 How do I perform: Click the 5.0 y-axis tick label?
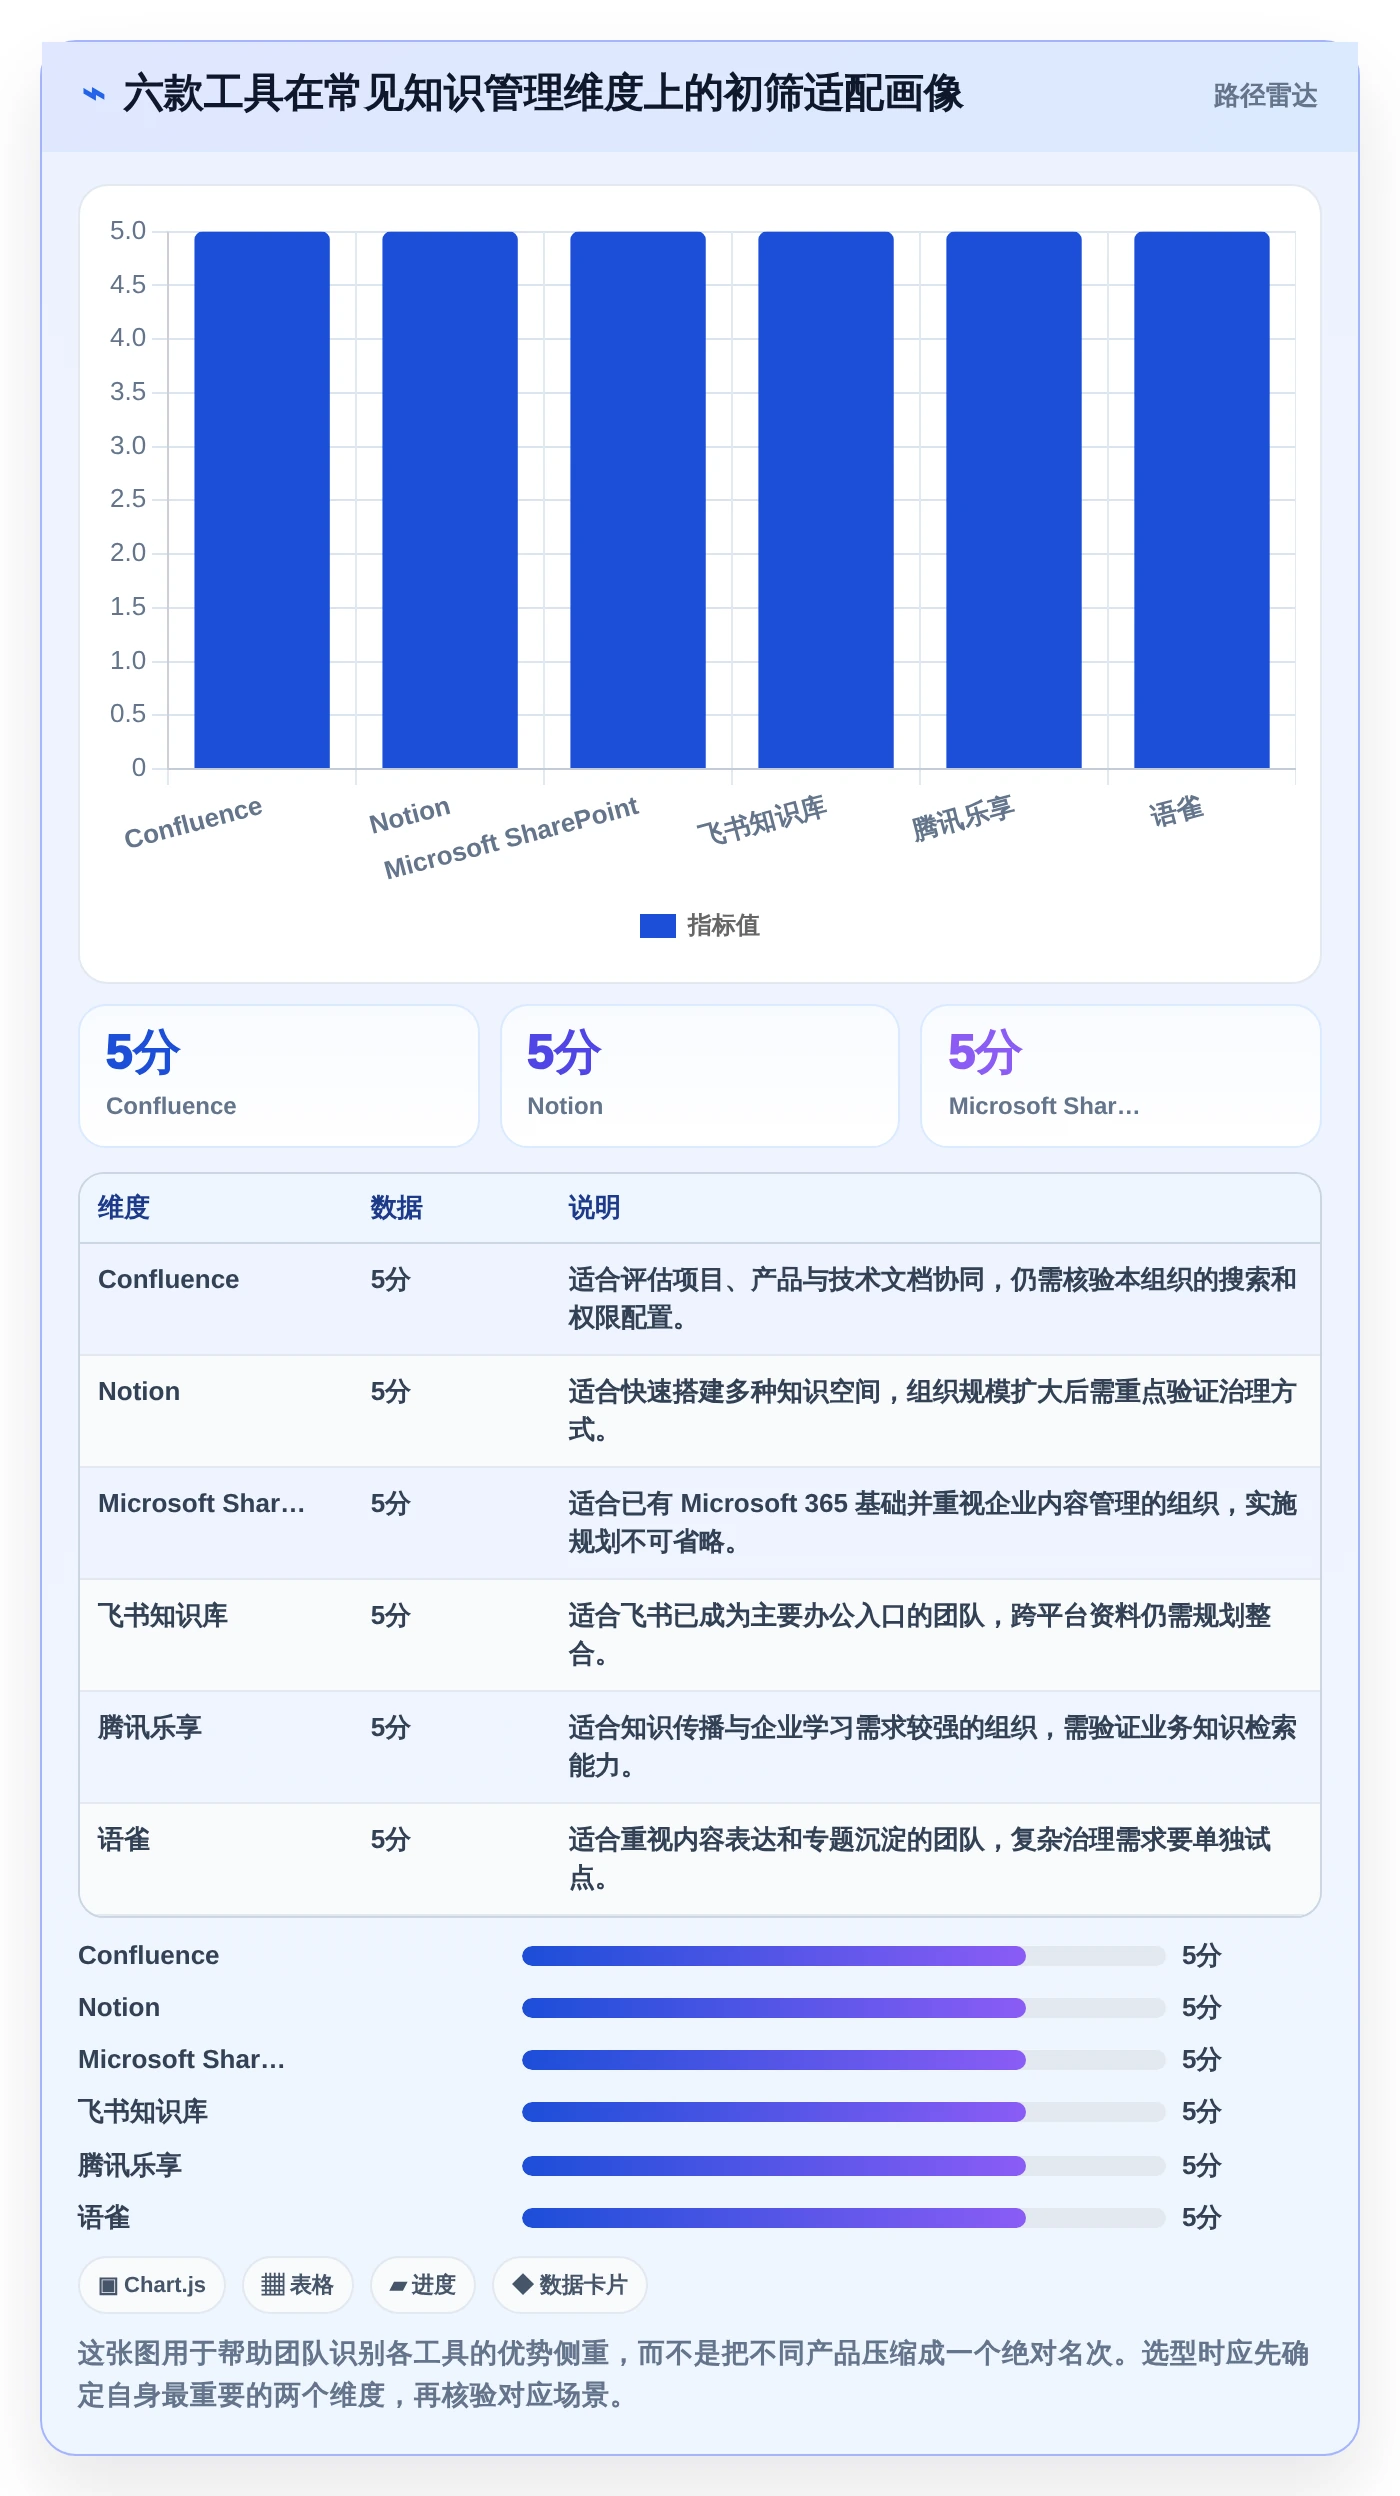(128, 231)
